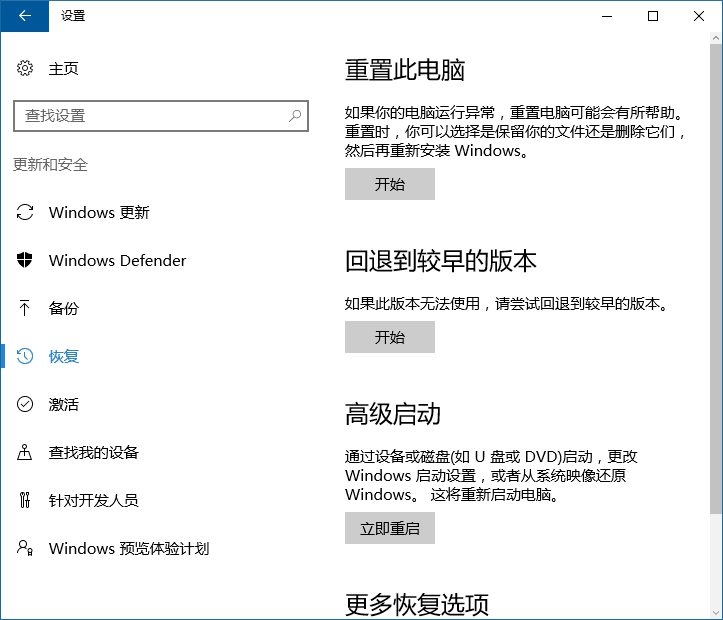Screen dimensions: 723x620
Task: Click the 立即重启 button
Action: pyautogui.click(x=390, y=529)
